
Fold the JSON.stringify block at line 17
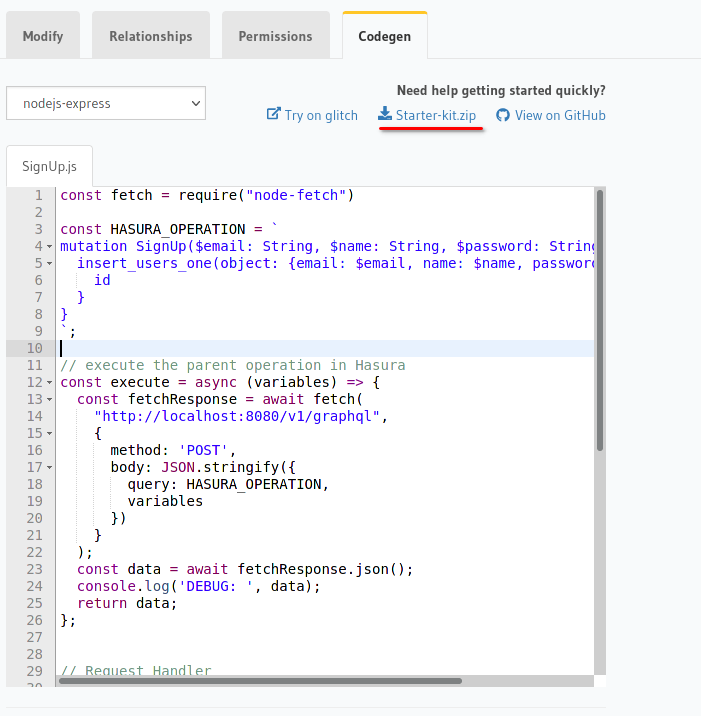50,468
